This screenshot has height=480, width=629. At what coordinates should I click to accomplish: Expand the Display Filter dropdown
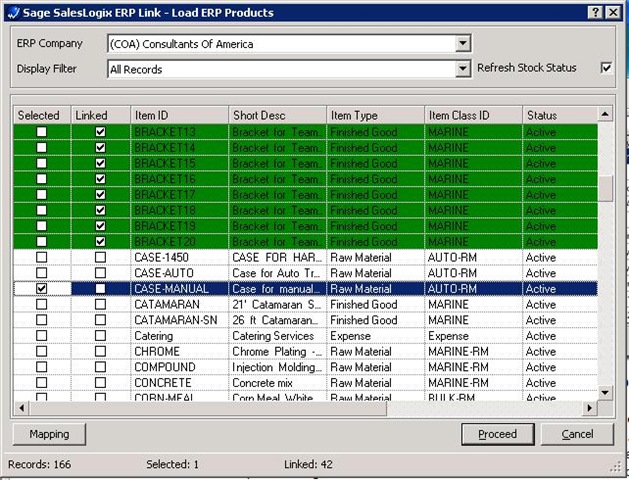coord(461,69)
